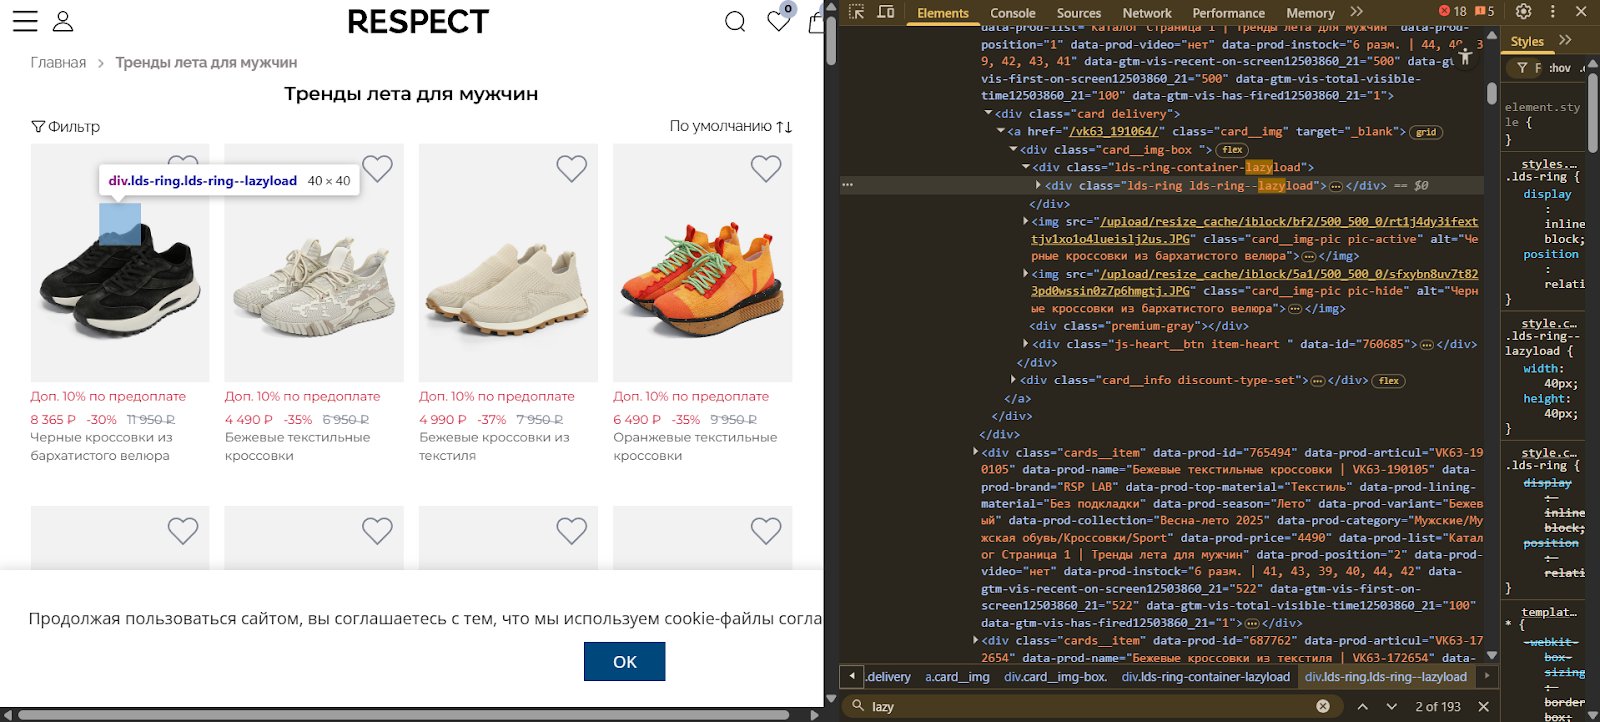Toggle the device toolbar emulation icon
1600x722 pixels.
(x=886, y=12)
